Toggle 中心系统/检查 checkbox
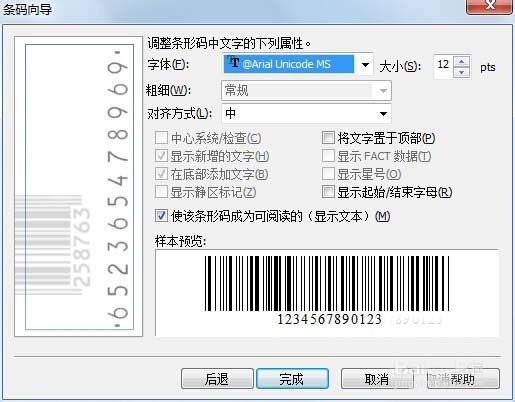 pyautogui.click(x=161, y=138)
